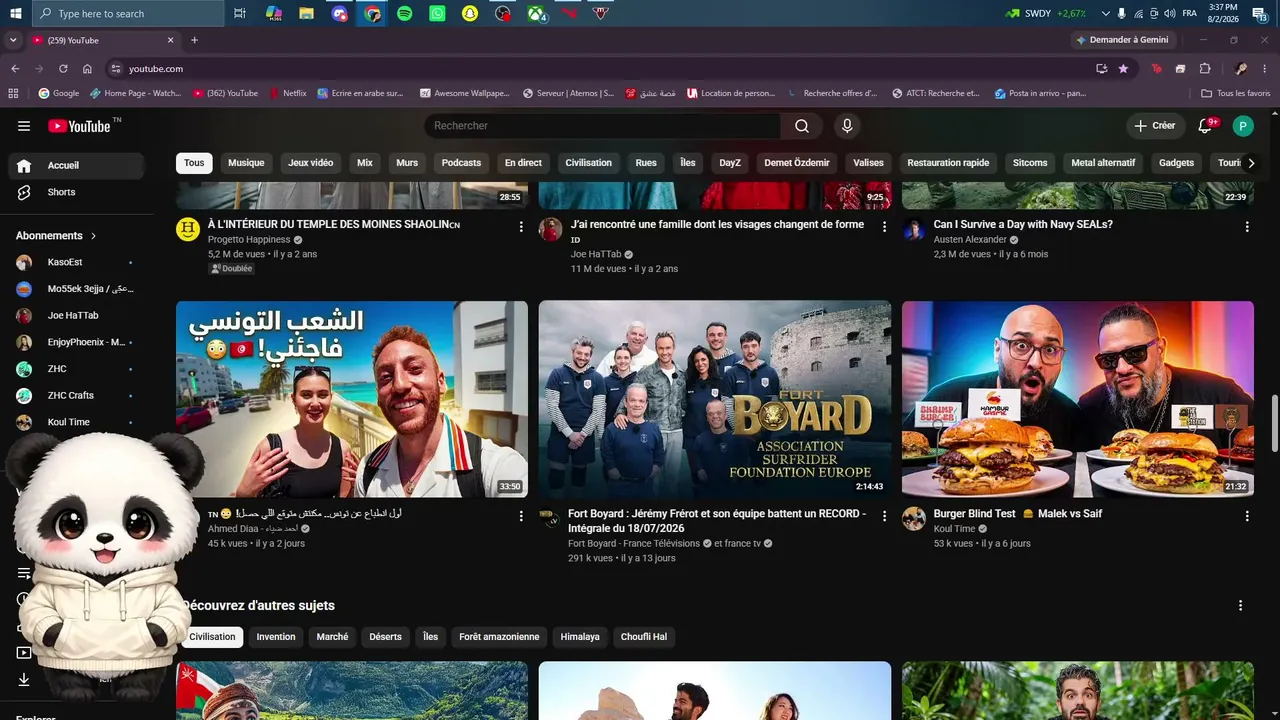1280x720 pixels.
Task: Open options for the Fort Boyard video
Action: pyautogui.click(x=884, y=516)
